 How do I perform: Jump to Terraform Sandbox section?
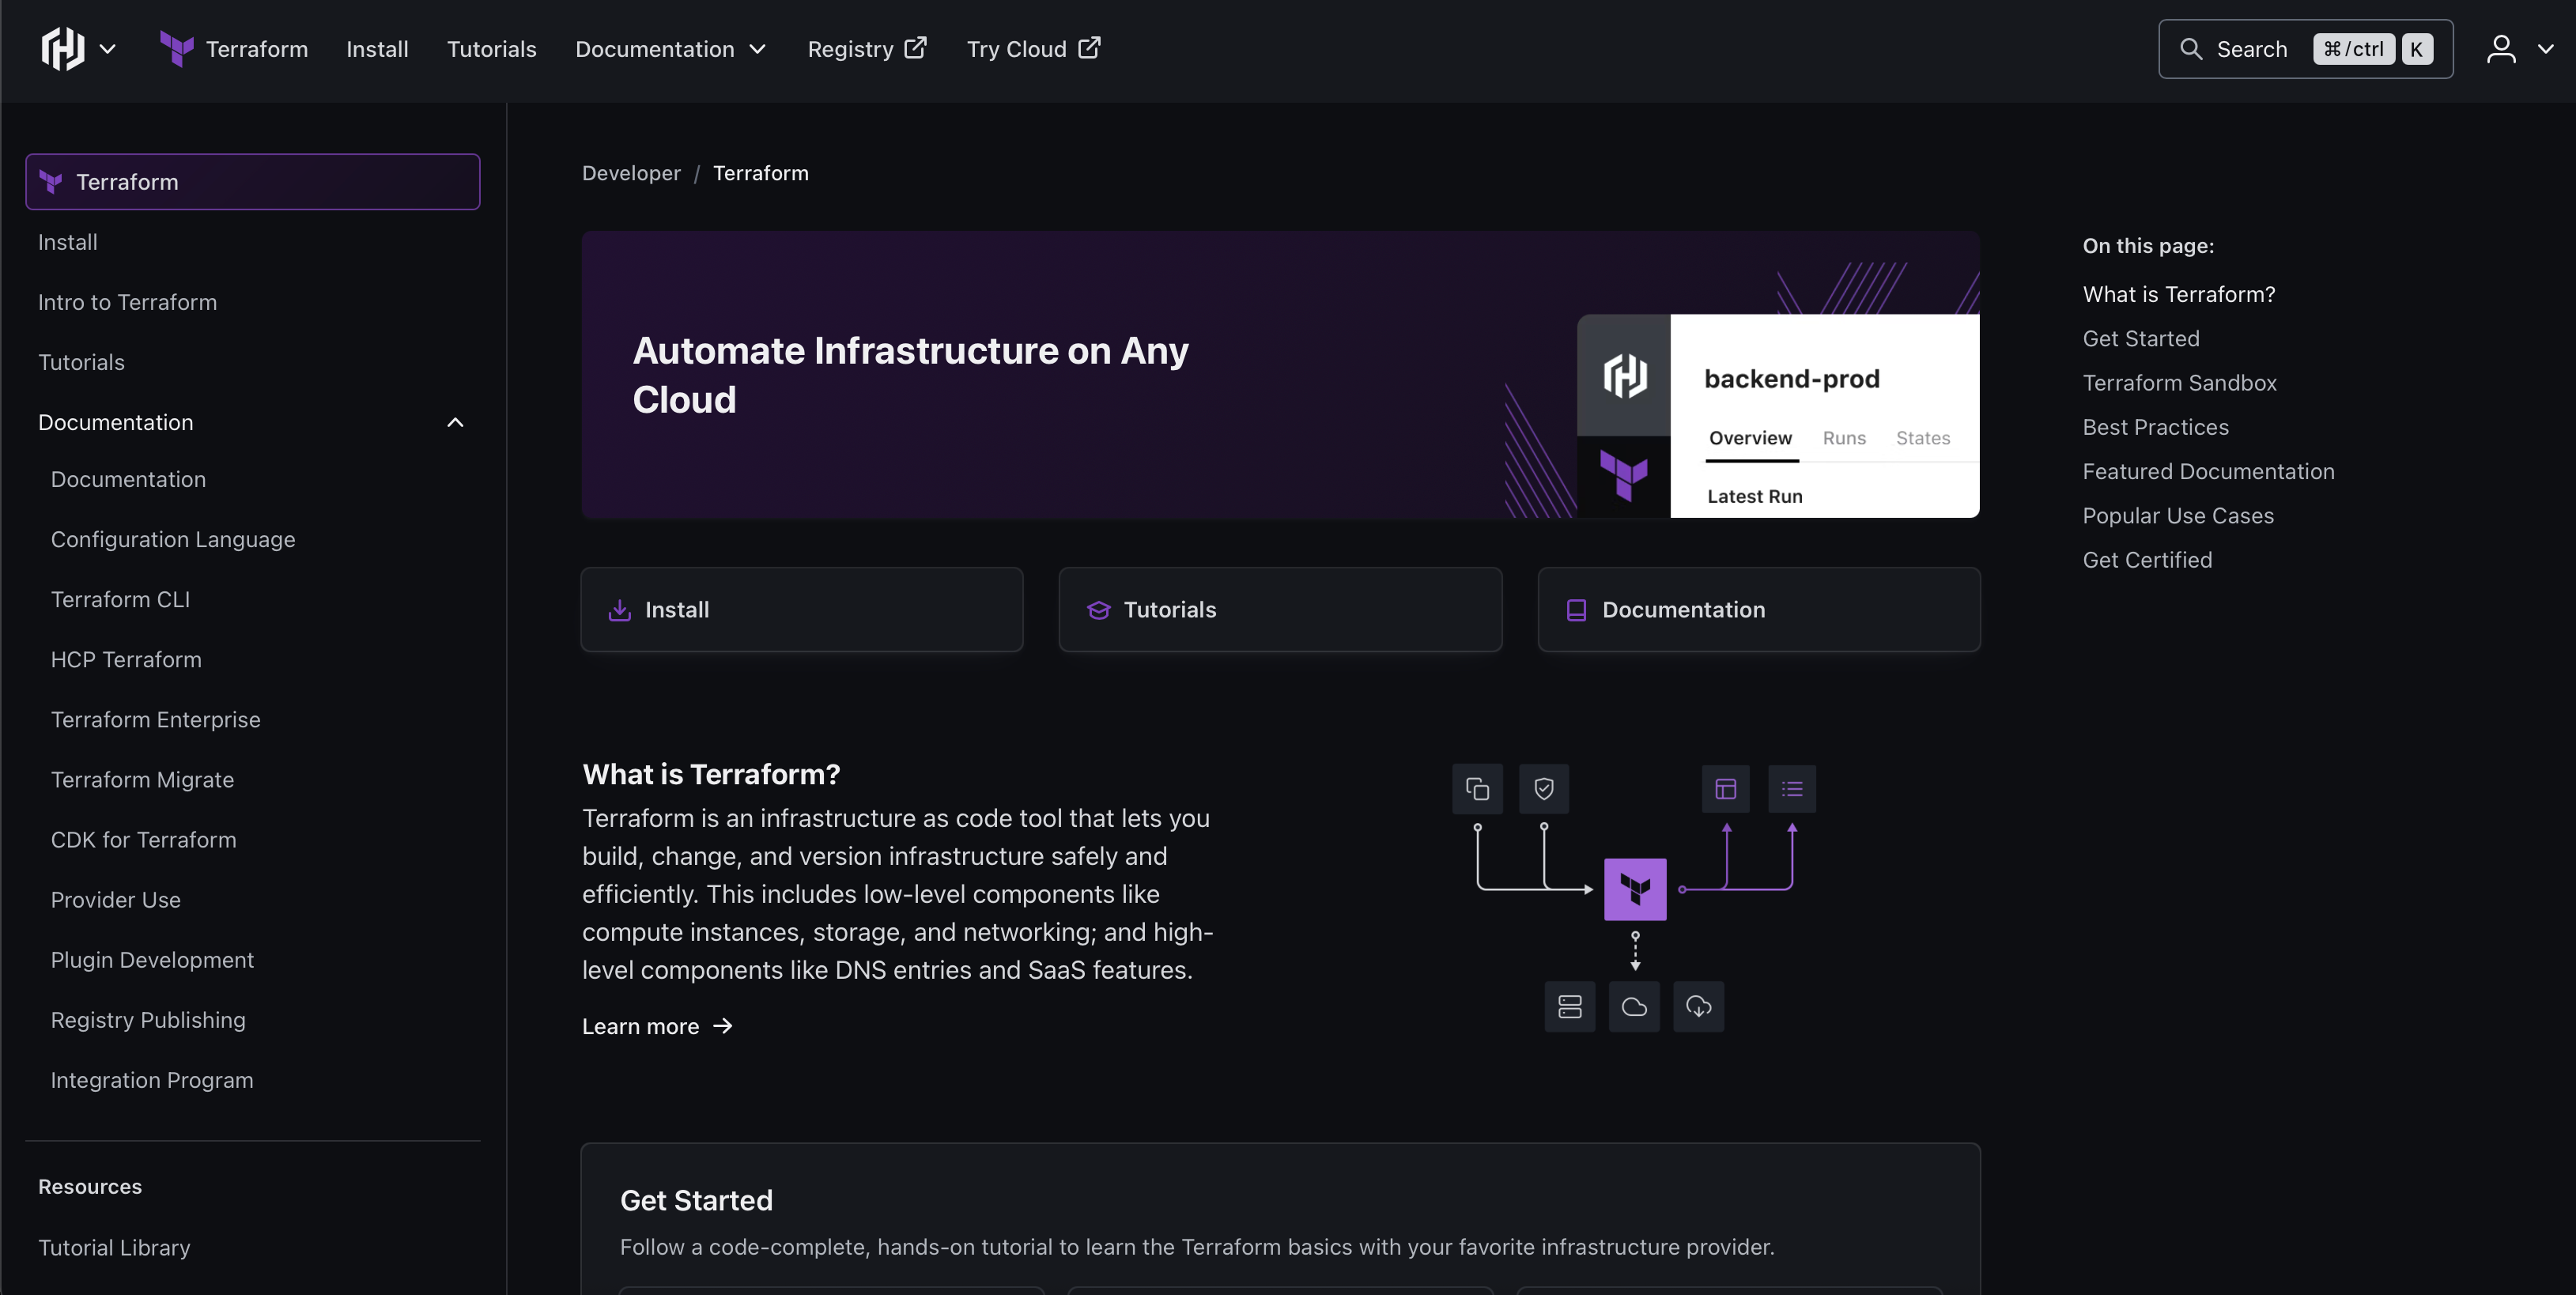2179,382
